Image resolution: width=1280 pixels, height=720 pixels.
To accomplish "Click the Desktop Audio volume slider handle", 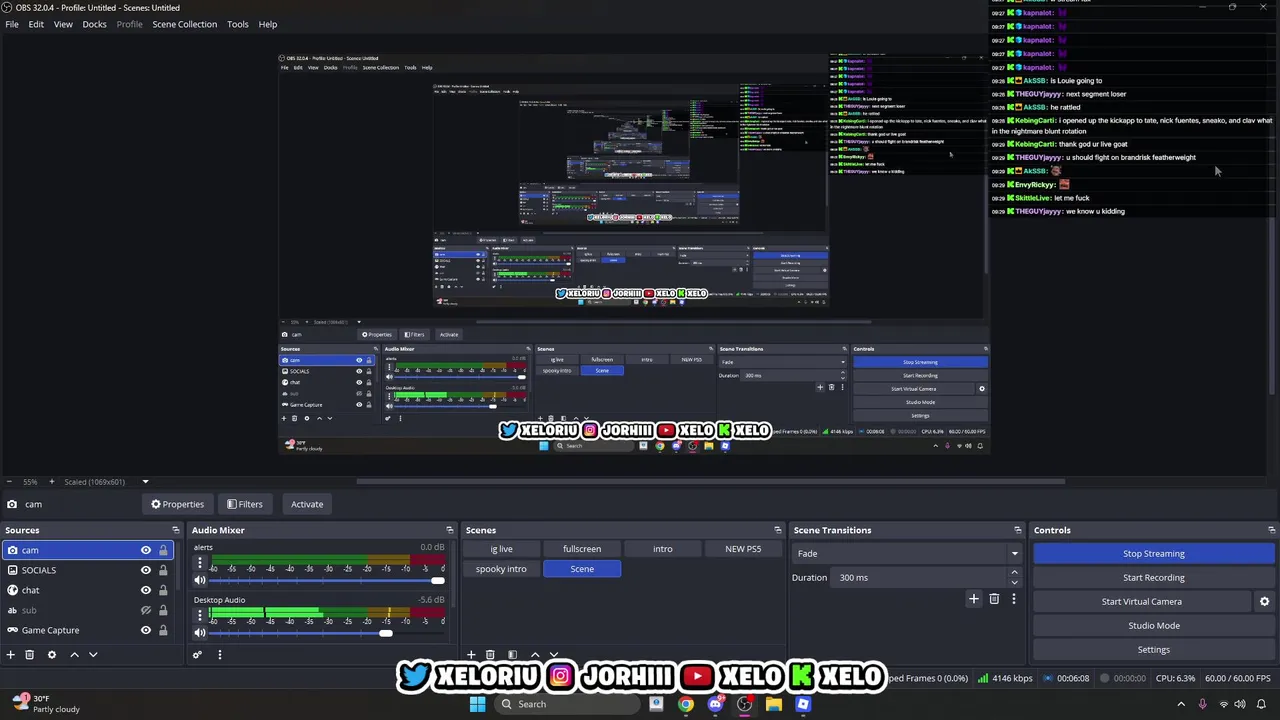I will point(386,632).
